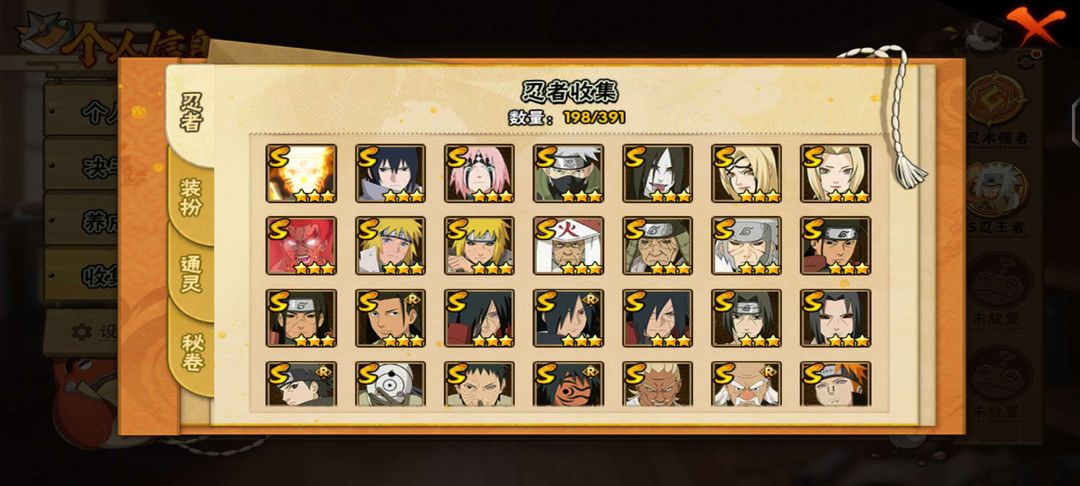Switch to the 通灵 summon tab
Screen dimensions: 1080x486
[x=191, y=275]
